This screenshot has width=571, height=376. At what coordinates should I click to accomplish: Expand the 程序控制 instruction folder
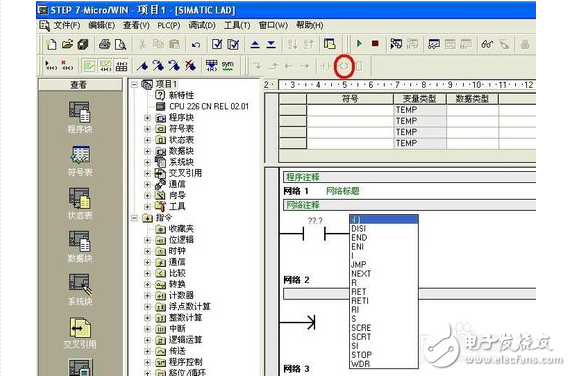tap(147, 362)
